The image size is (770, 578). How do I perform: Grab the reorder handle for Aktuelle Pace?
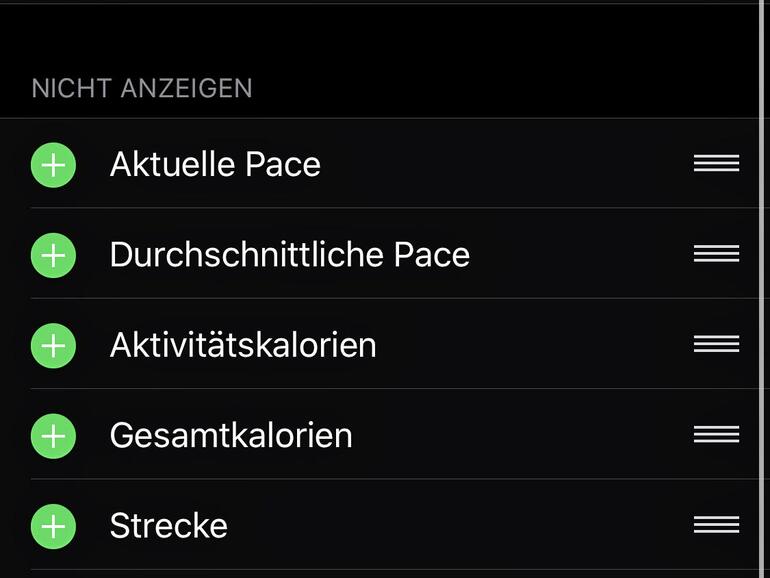click(716, 164)
